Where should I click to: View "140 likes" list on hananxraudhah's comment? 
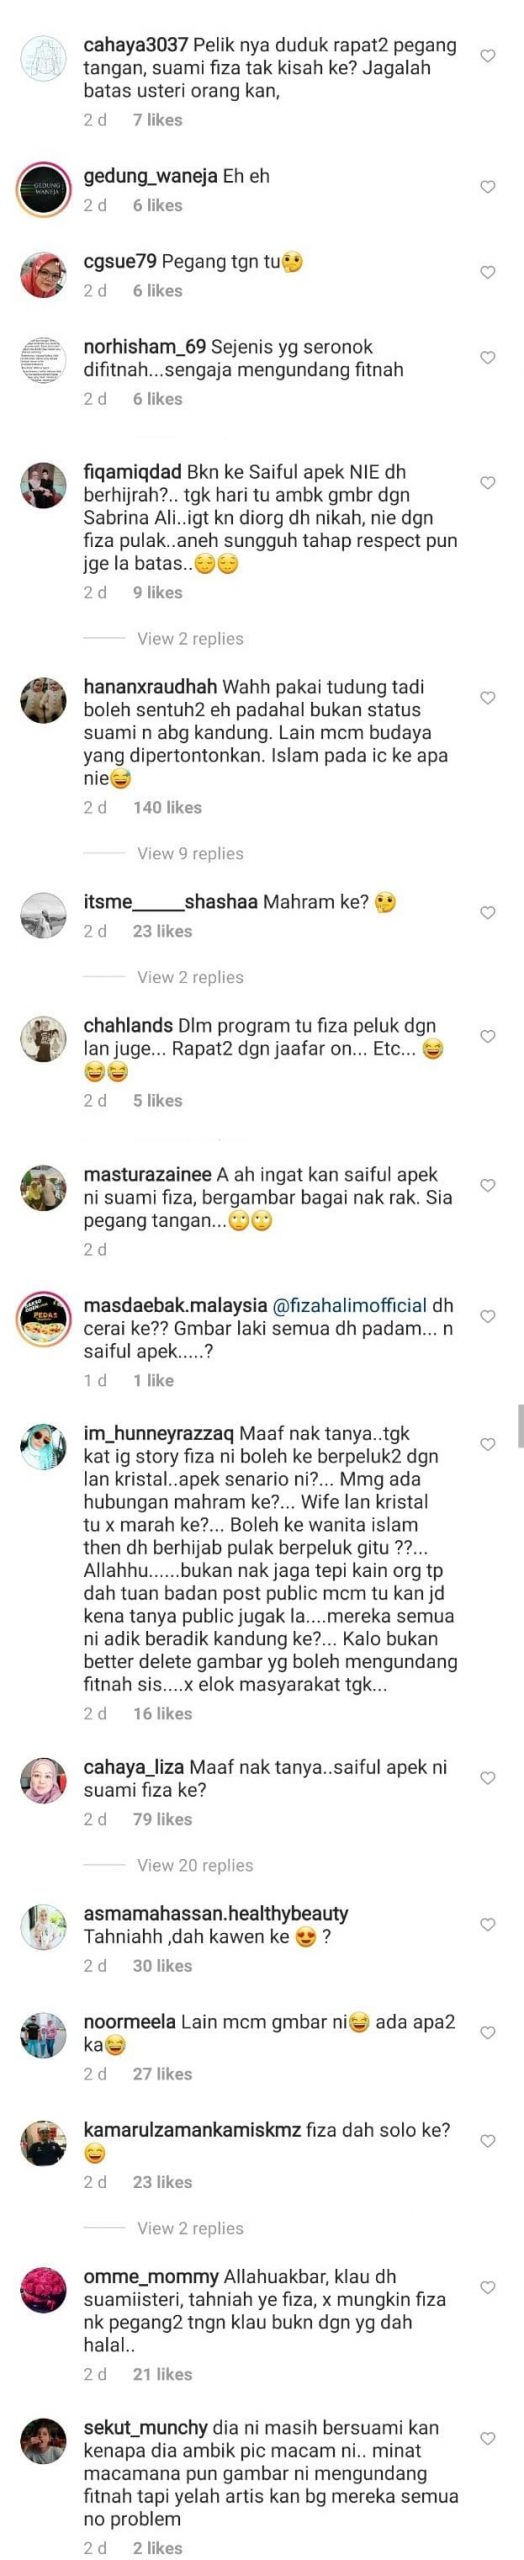[167, 807]
